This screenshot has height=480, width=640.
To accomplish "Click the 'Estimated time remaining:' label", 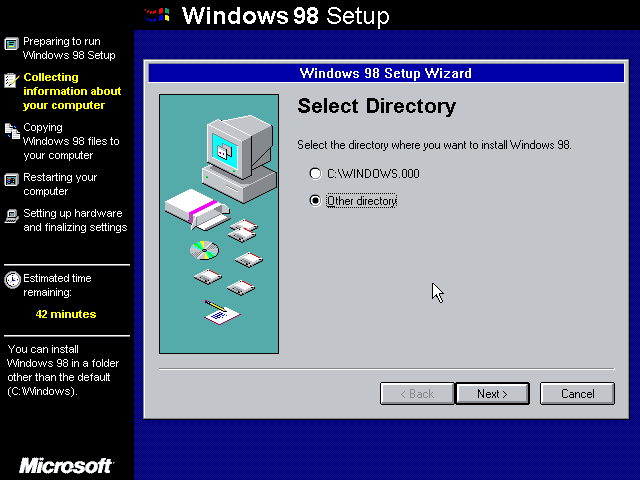I will click(x=57, y=285).
